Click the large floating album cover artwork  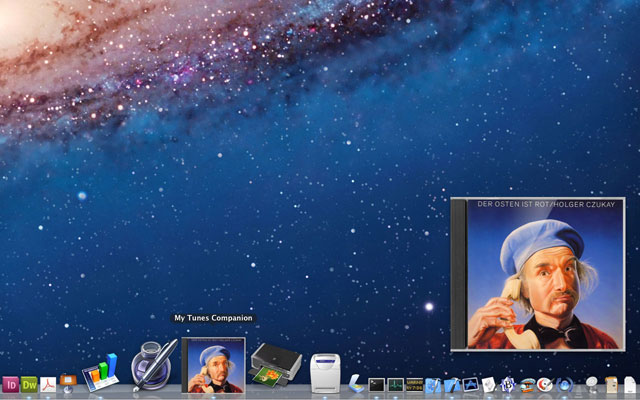[538, 274]
